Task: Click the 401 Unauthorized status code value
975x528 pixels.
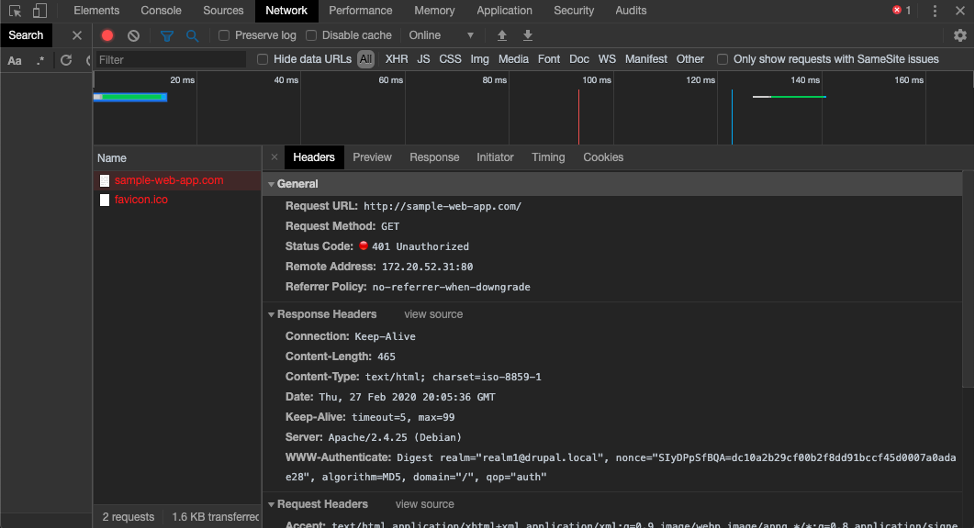Action: (x=420, y=247)
